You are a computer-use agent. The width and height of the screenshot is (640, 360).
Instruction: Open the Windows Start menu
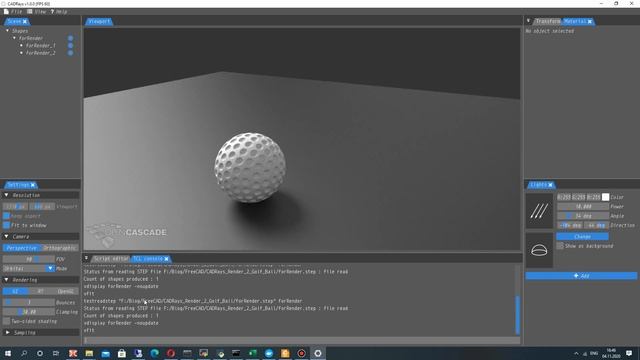(8, 353)
